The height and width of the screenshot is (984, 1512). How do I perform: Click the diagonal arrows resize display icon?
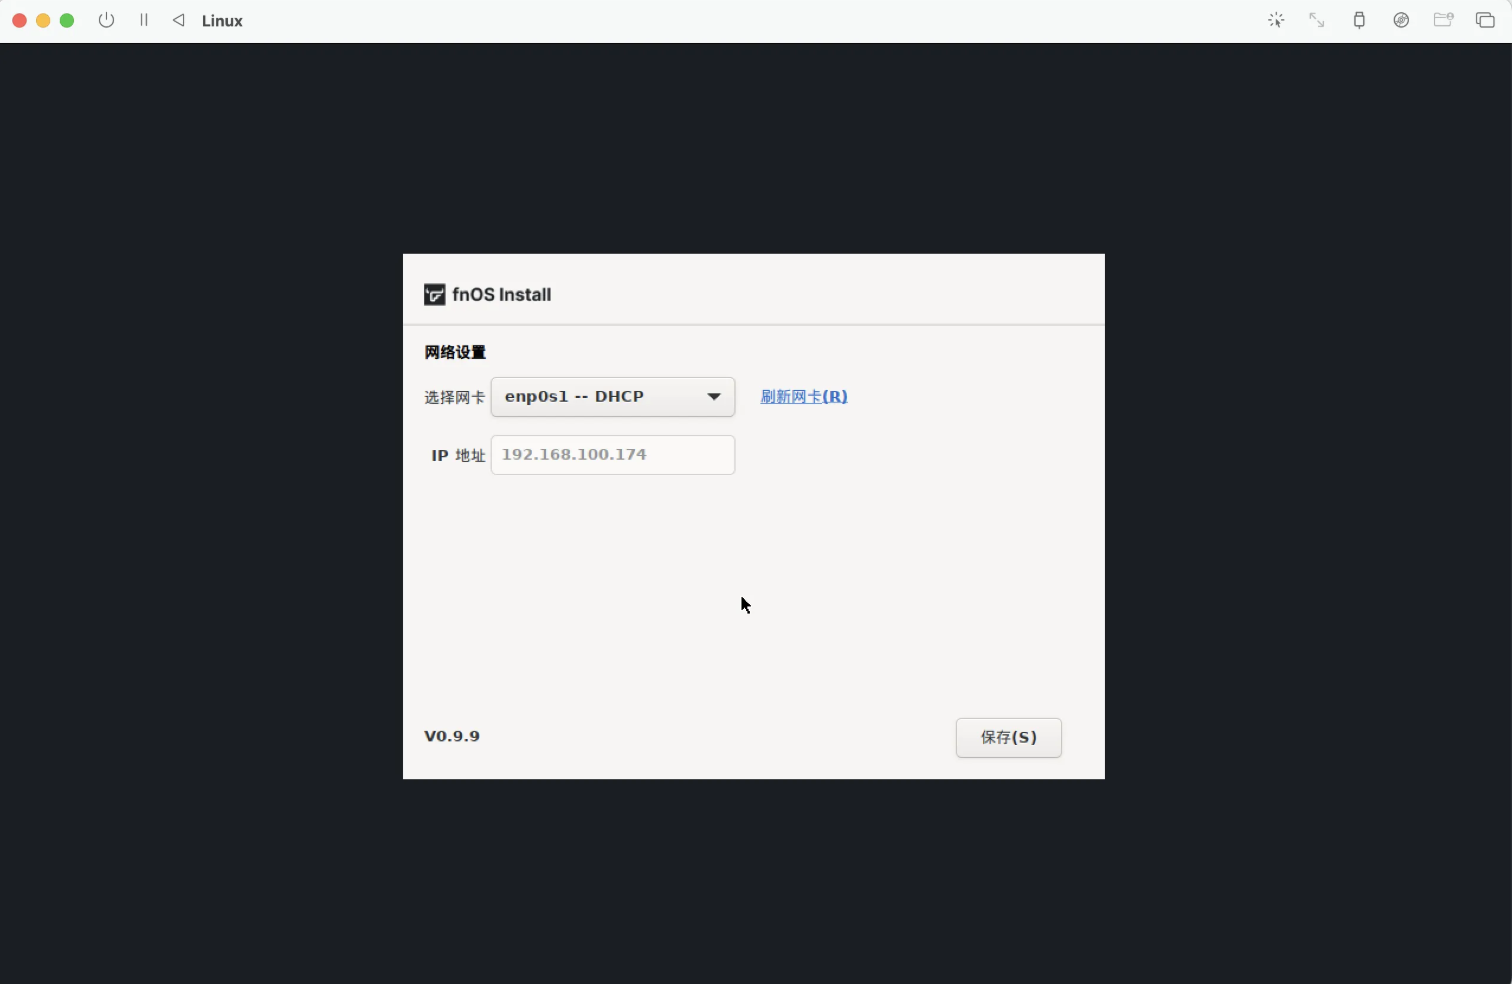pyautogui.click(x=1317, y=20)
